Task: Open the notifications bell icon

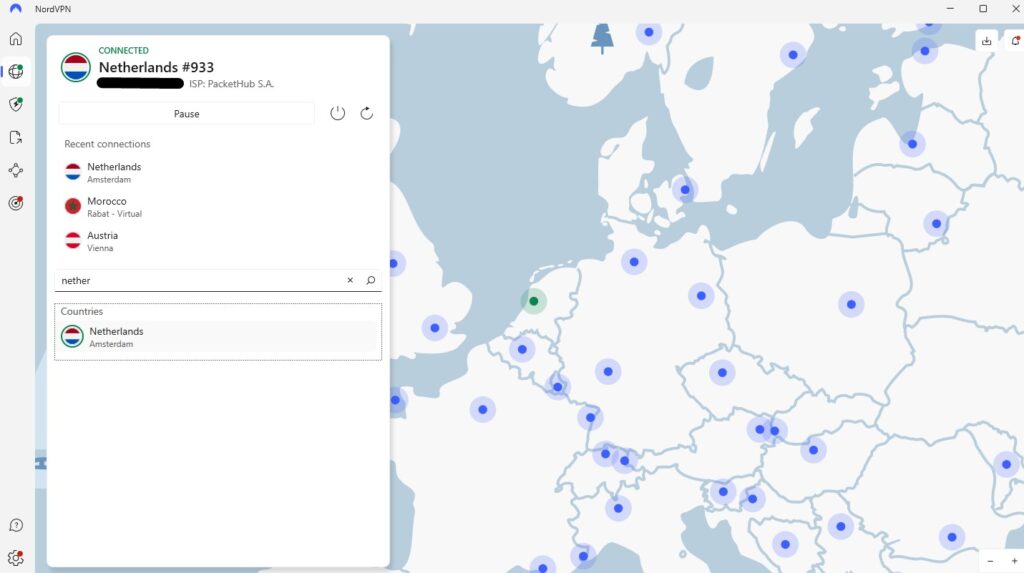Action: (1015, 41)
